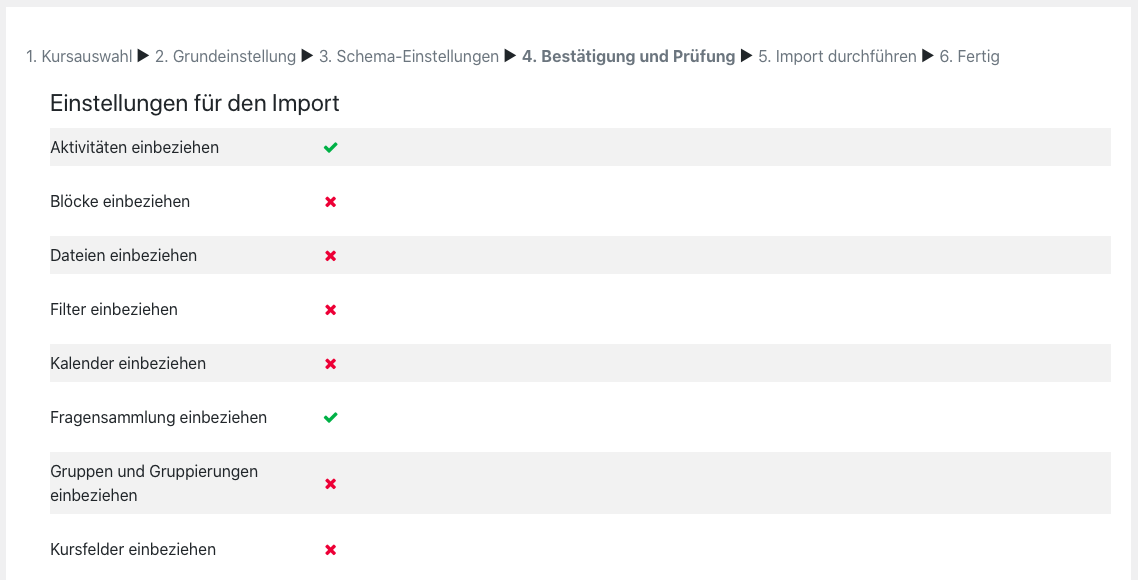Click the Kursfelder einbeziehen label
The width and height of the screenshot is (1138, 580).
coord(133,550)
